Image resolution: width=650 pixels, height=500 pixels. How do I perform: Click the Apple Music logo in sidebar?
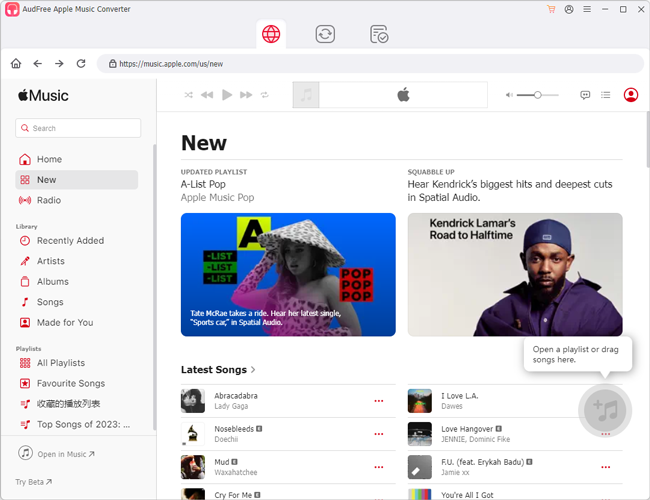tap(43, 95)
